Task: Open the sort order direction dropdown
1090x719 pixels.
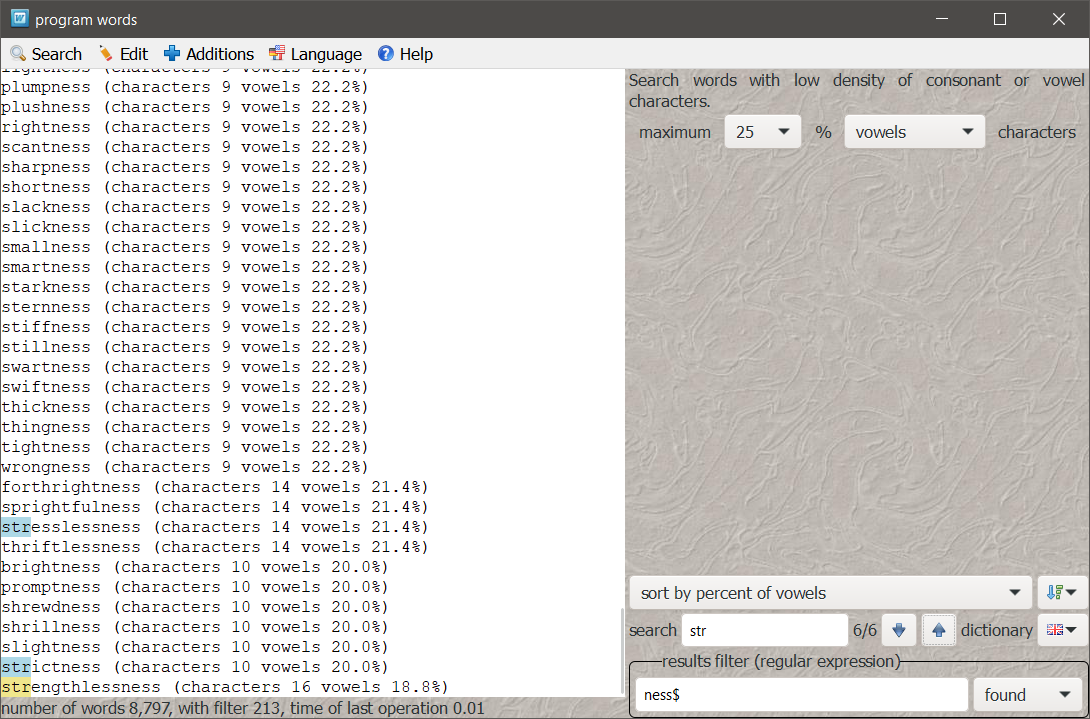Action: [1061, 593]
